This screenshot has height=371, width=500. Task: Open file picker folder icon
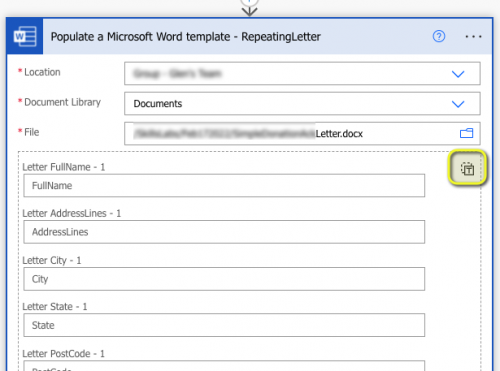coord(466,133)
